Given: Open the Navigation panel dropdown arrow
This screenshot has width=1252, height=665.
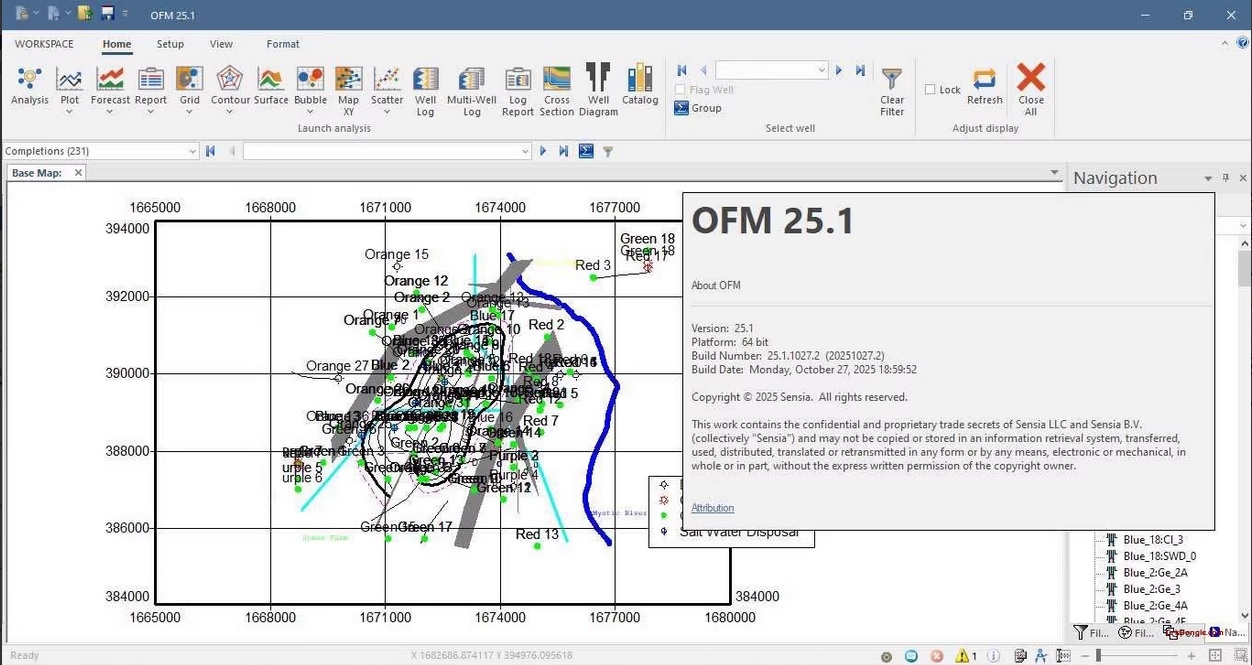Looking at the screenshot, I should (1209, 177).
